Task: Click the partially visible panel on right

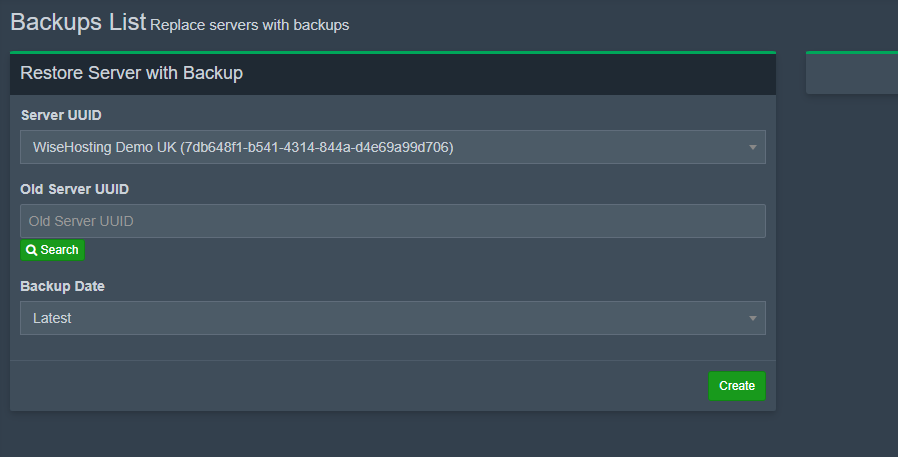Action: point(851,73)
